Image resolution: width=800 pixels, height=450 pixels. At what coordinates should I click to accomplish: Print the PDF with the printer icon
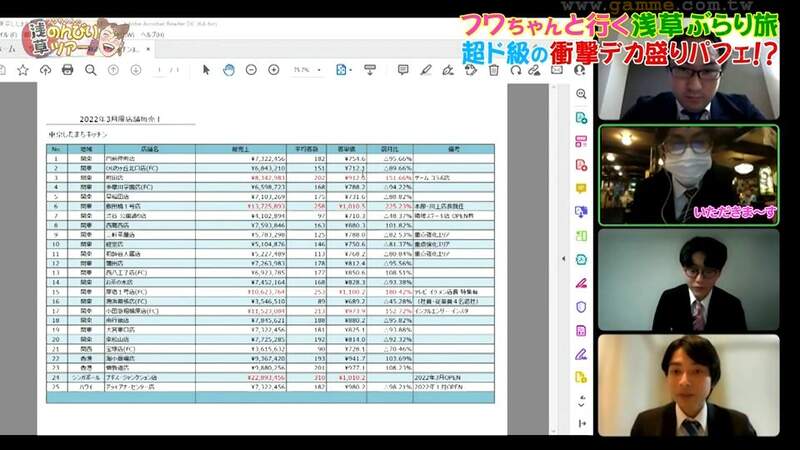[x=67, y=70]
